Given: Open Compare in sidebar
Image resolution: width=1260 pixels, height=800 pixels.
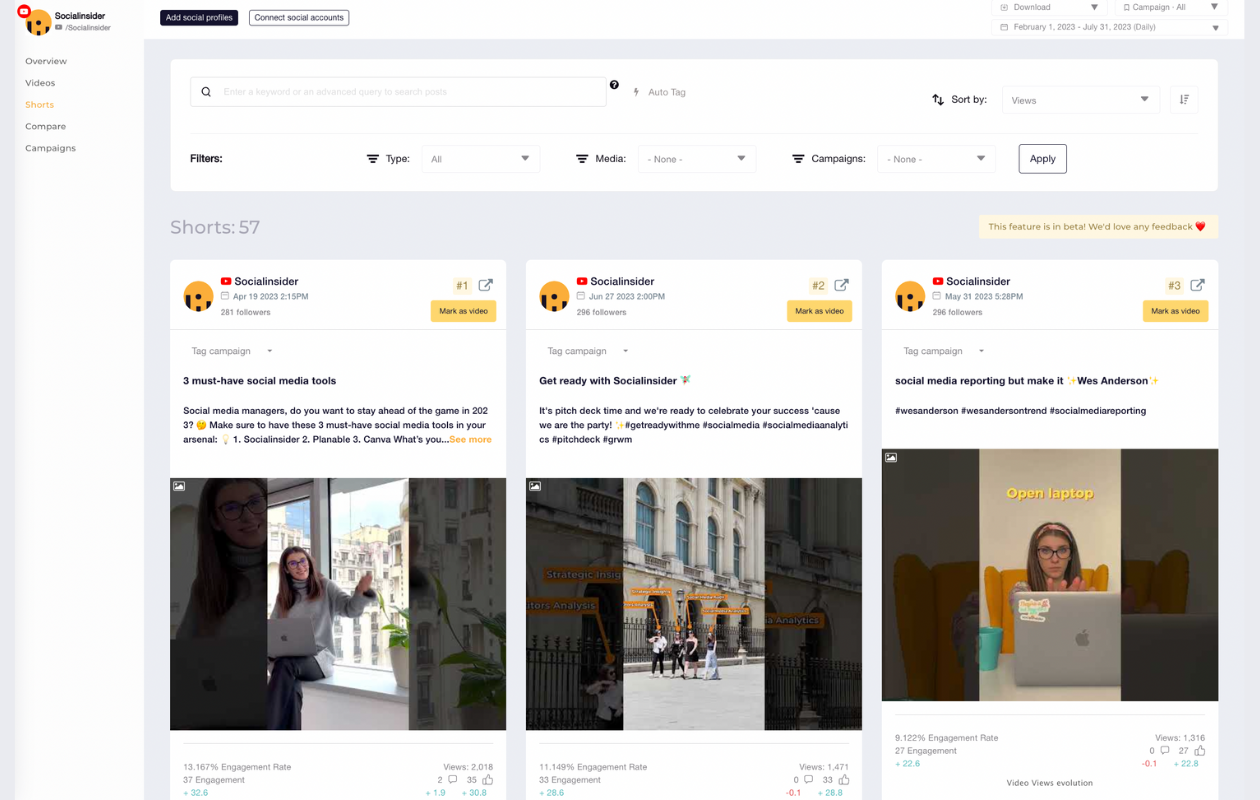Looking at the screenshot, I should [x=46, y=127].
